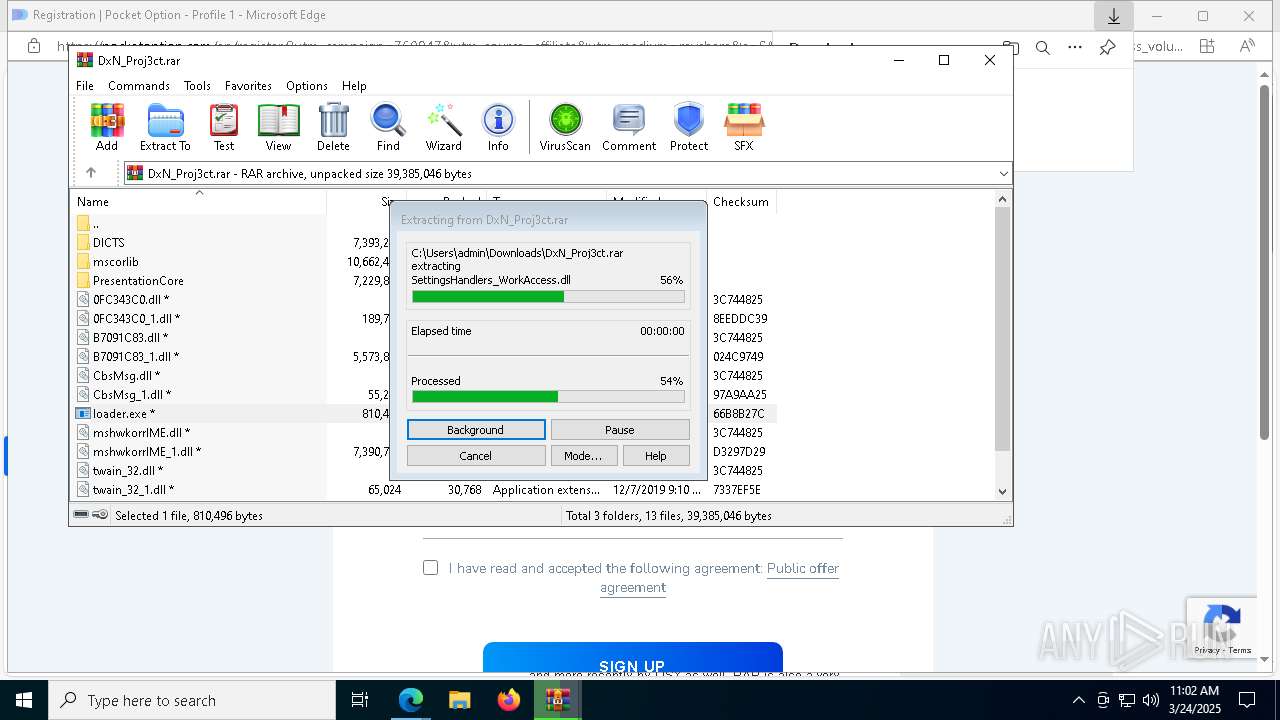The height and width of the screenshot is (720, 1280).
Task: Expand the archive path dropdown
Action: pyautogui.click(x=1003, y=173)
